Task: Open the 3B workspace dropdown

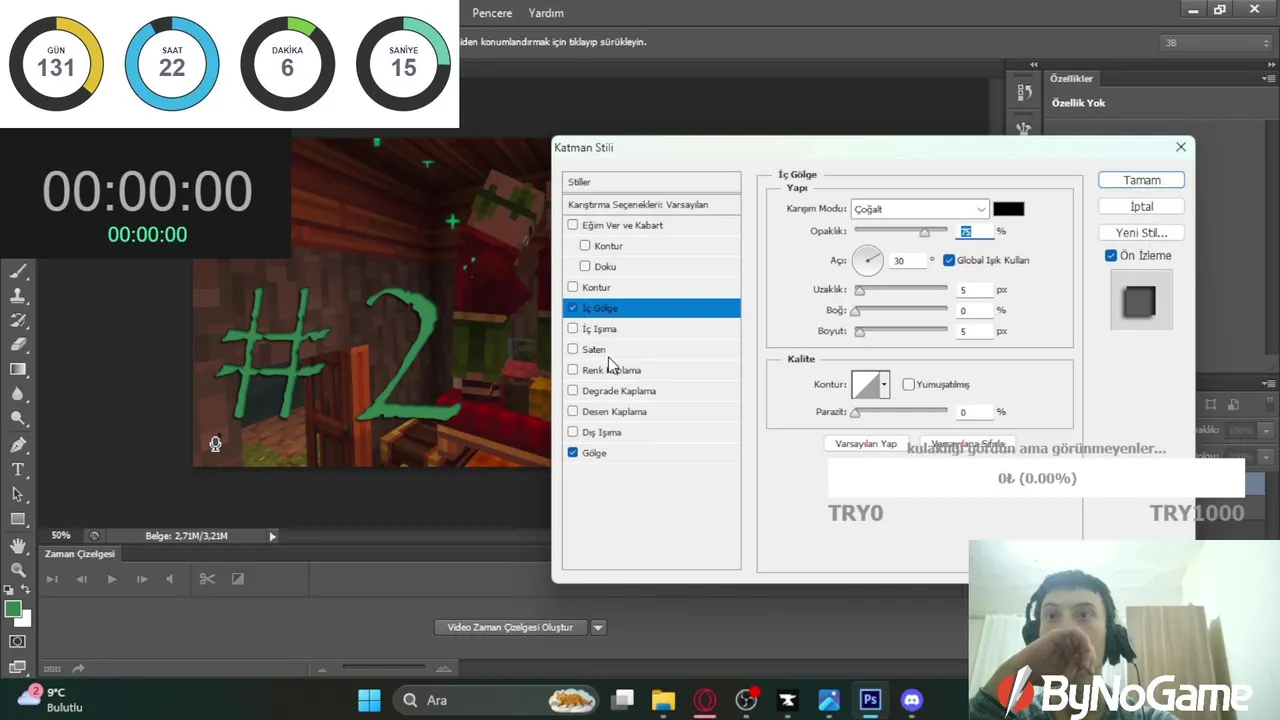Action: [x=1215, y=43]
